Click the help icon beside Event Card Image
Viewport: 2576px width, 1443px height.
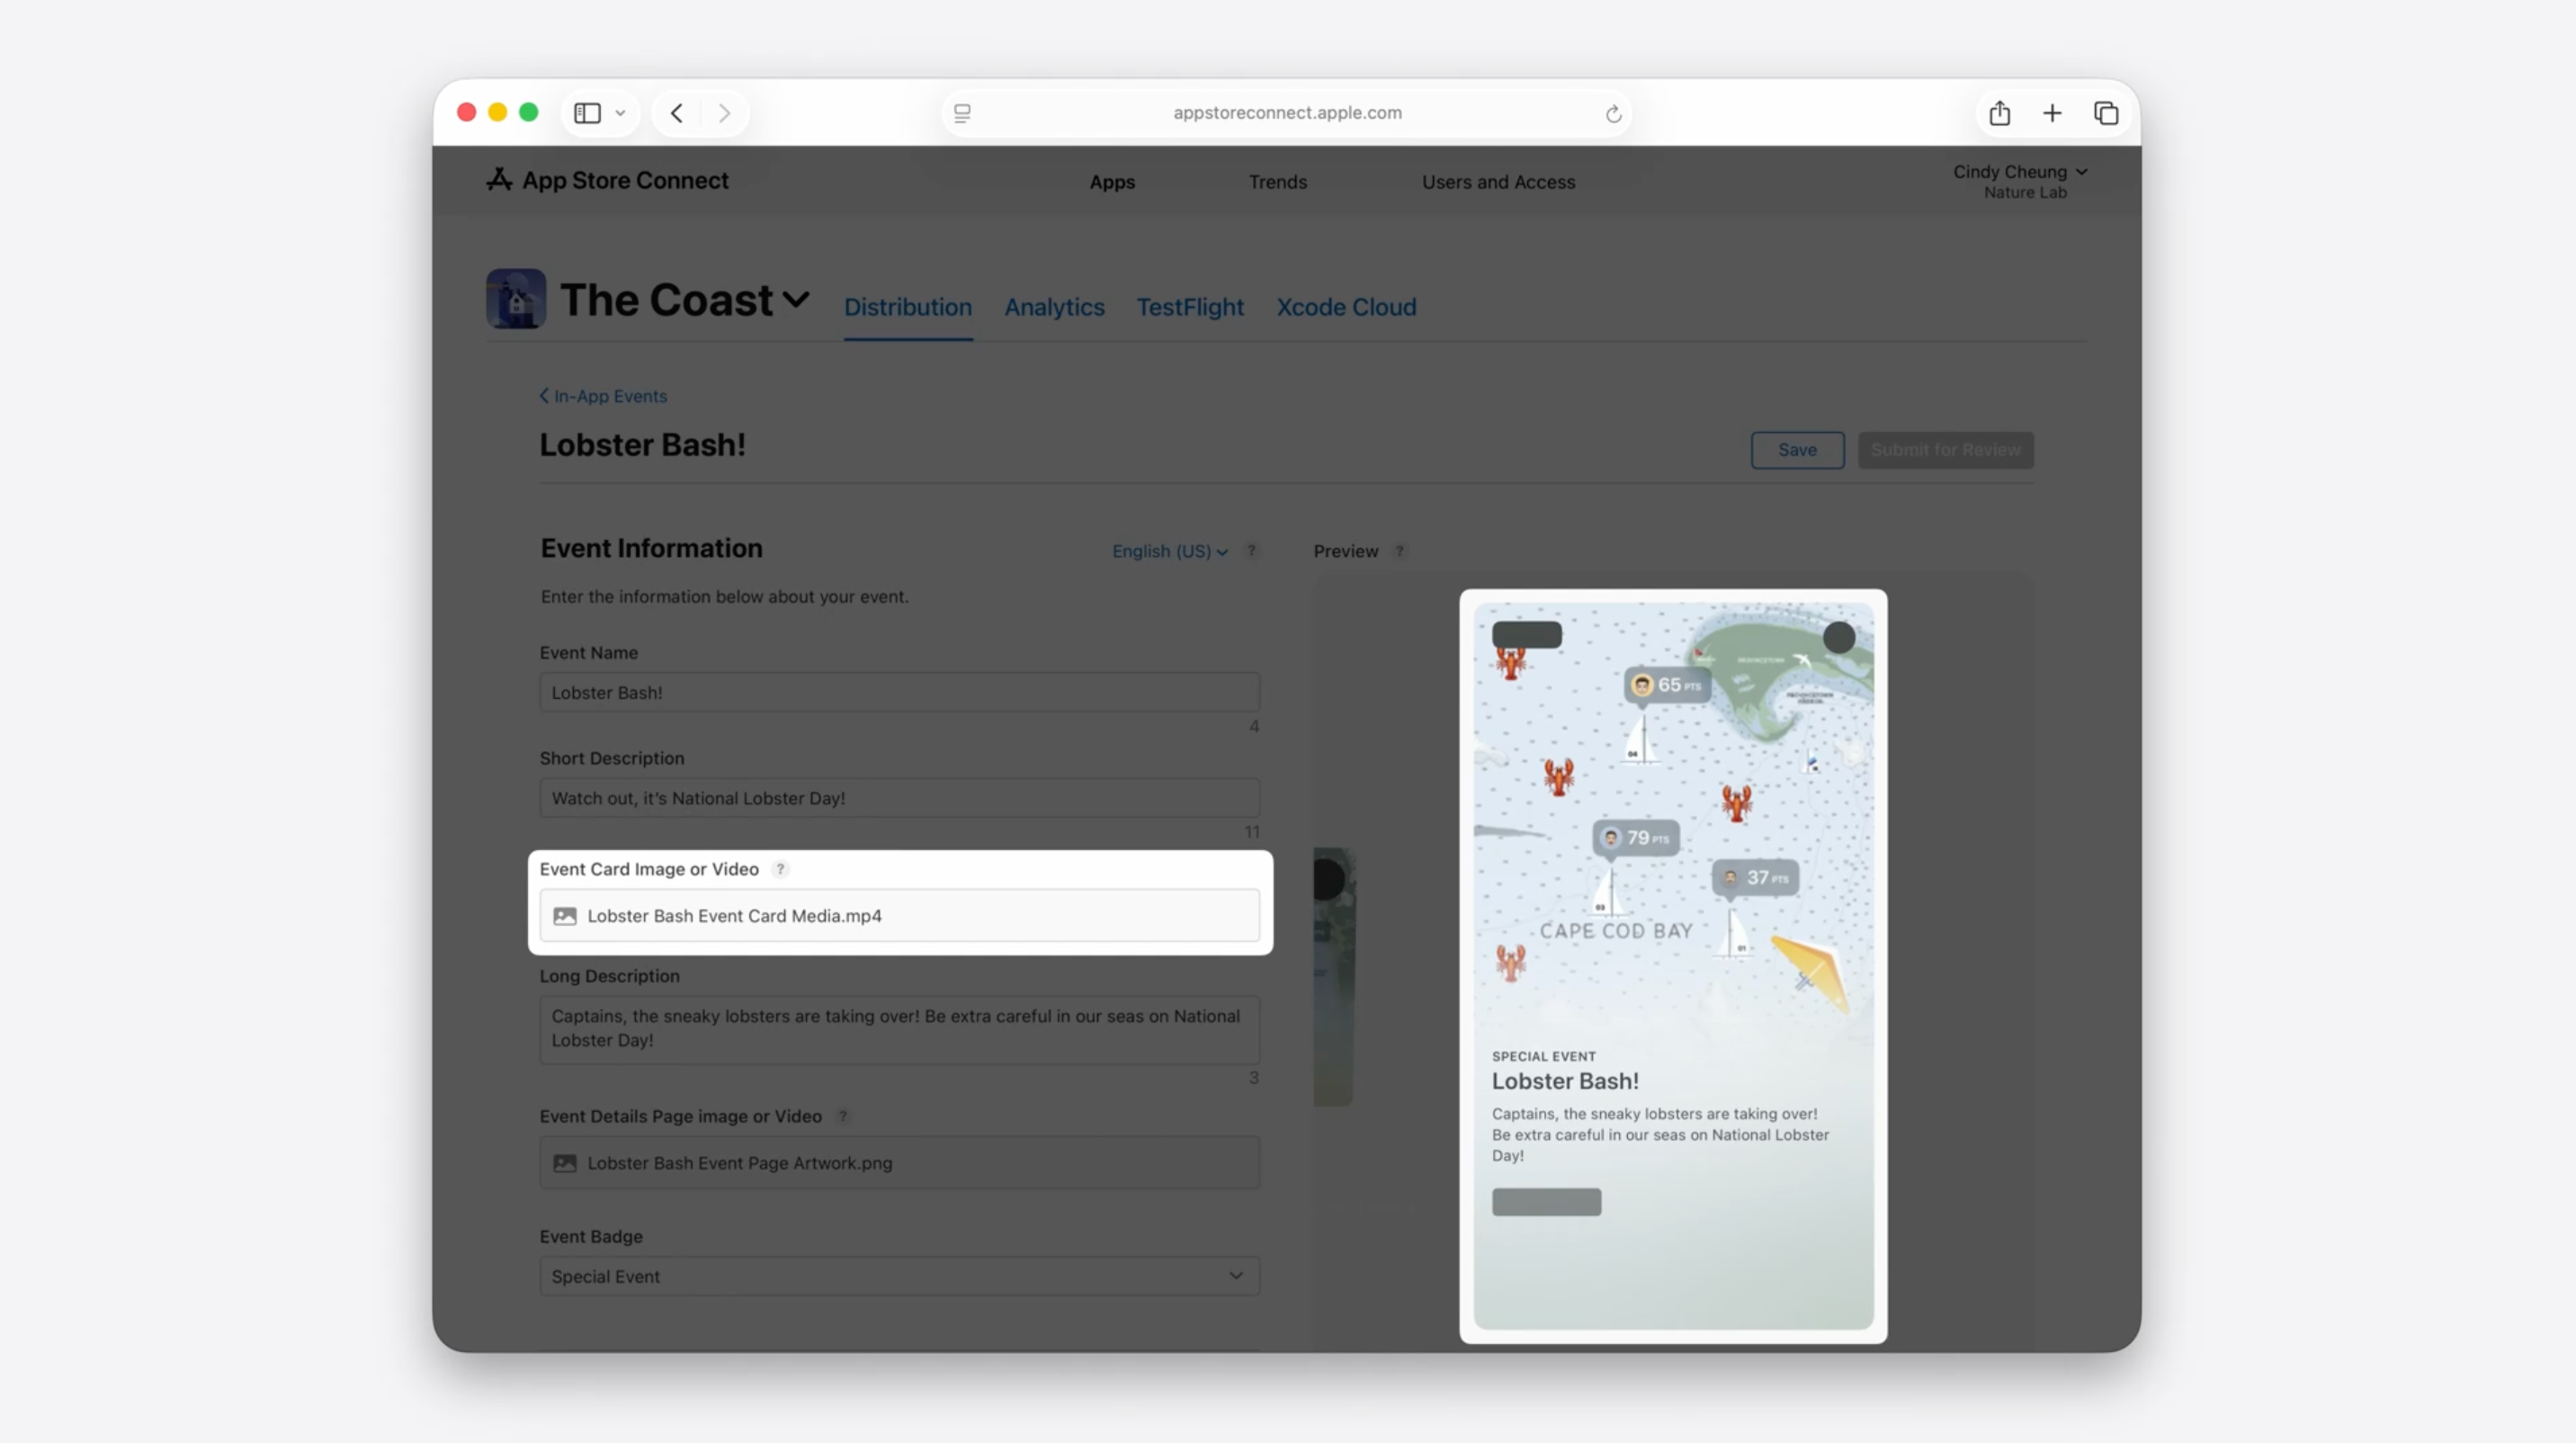pos(781,869)
